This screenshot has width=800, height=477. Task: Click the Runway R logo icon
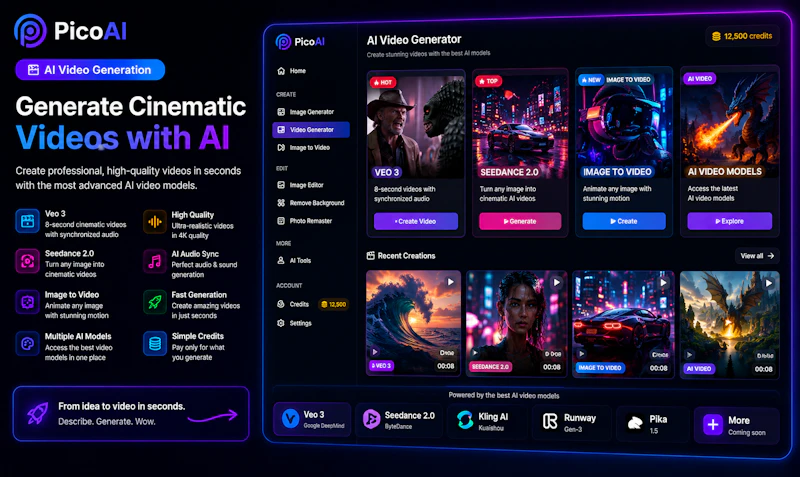550,421
